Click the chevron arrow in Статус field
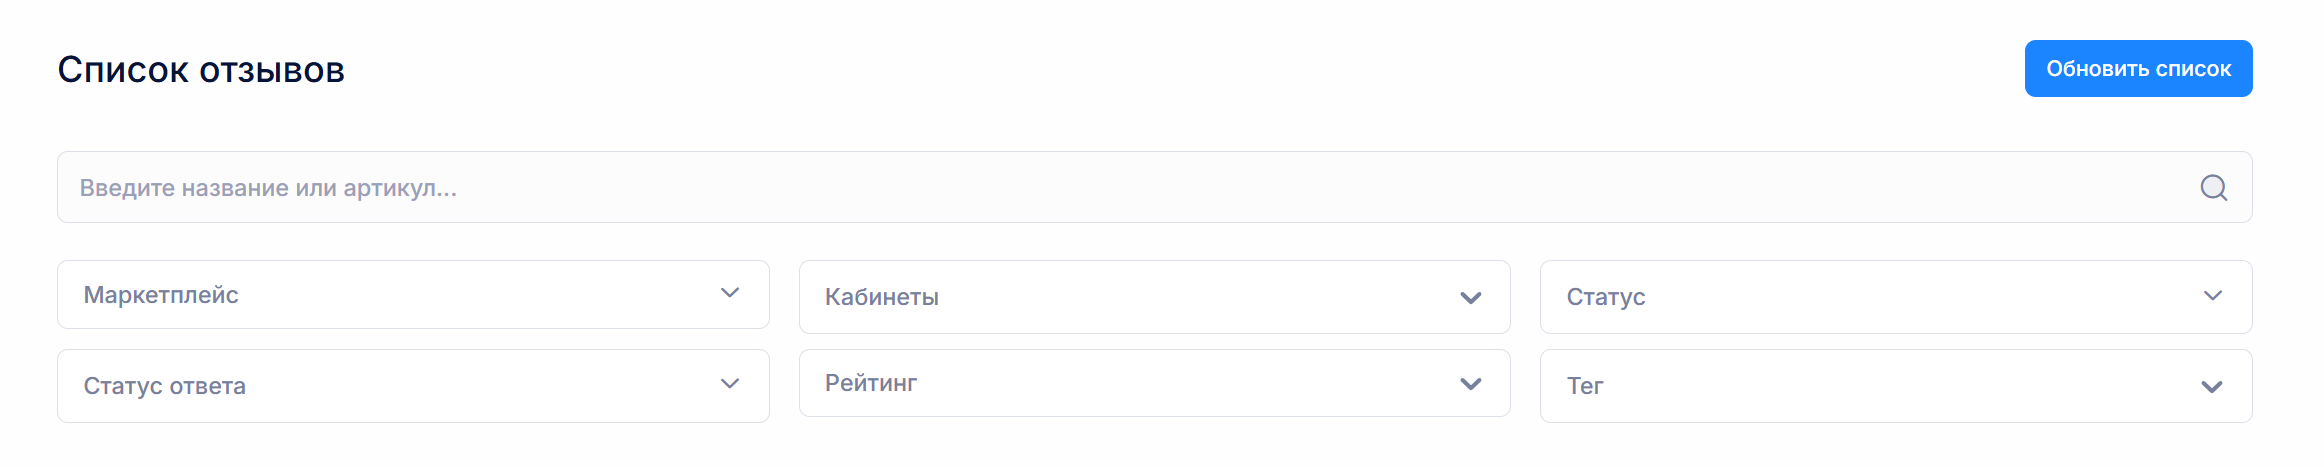2324x468 pixels. [x=2213, y=296]
